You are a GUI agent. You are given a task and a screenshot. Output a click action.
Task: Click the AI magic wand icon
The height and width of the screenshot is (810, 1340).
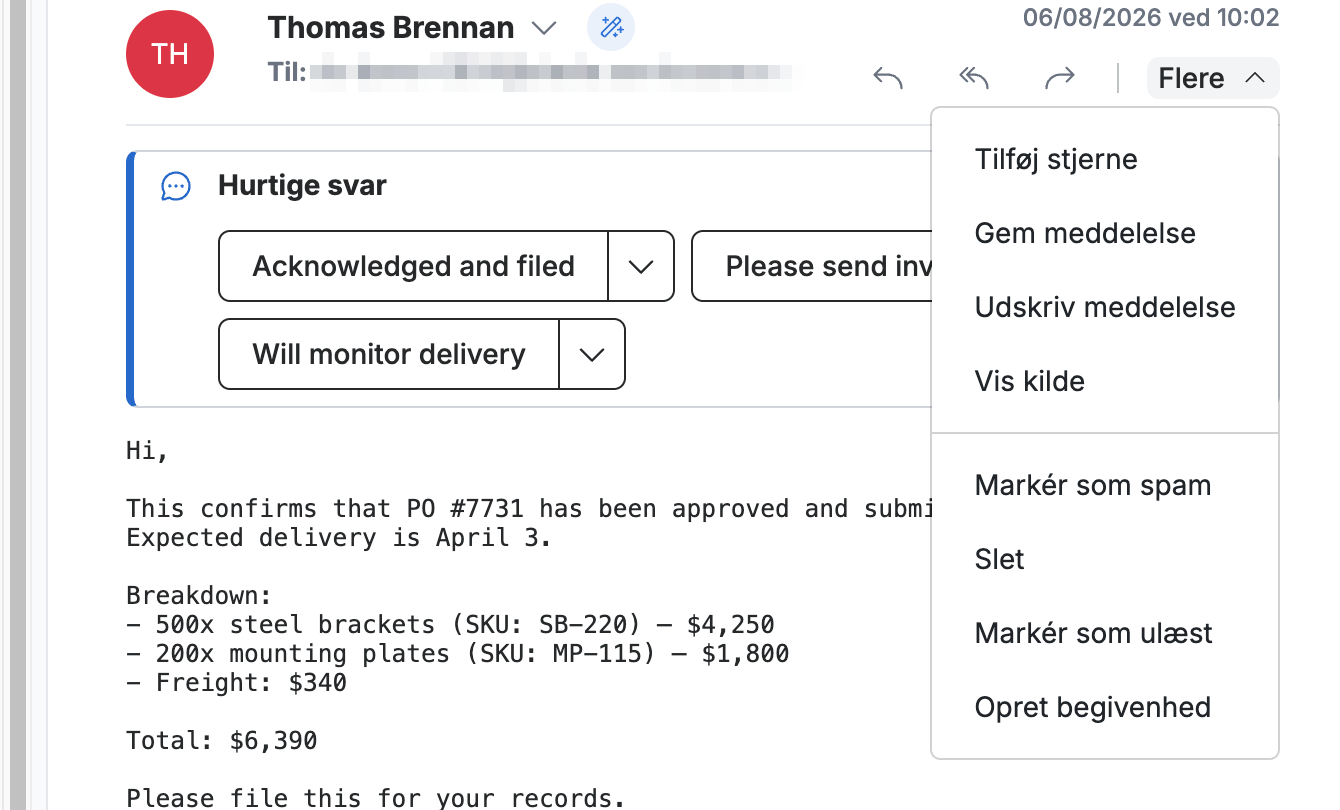pos(611,28)
